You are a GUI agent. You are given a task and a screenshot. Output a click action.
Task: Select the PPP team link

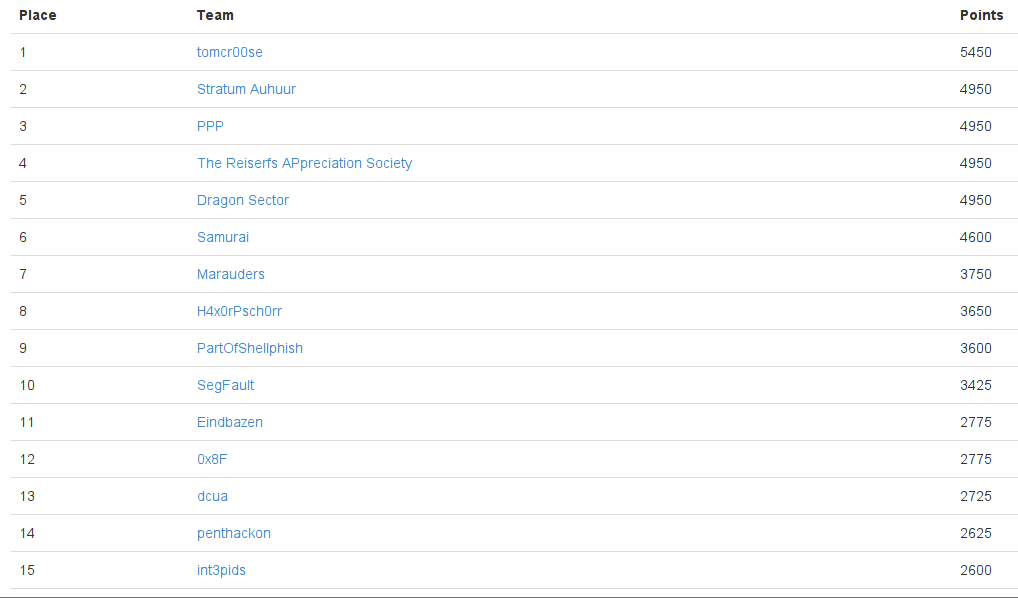click(210, 126)
